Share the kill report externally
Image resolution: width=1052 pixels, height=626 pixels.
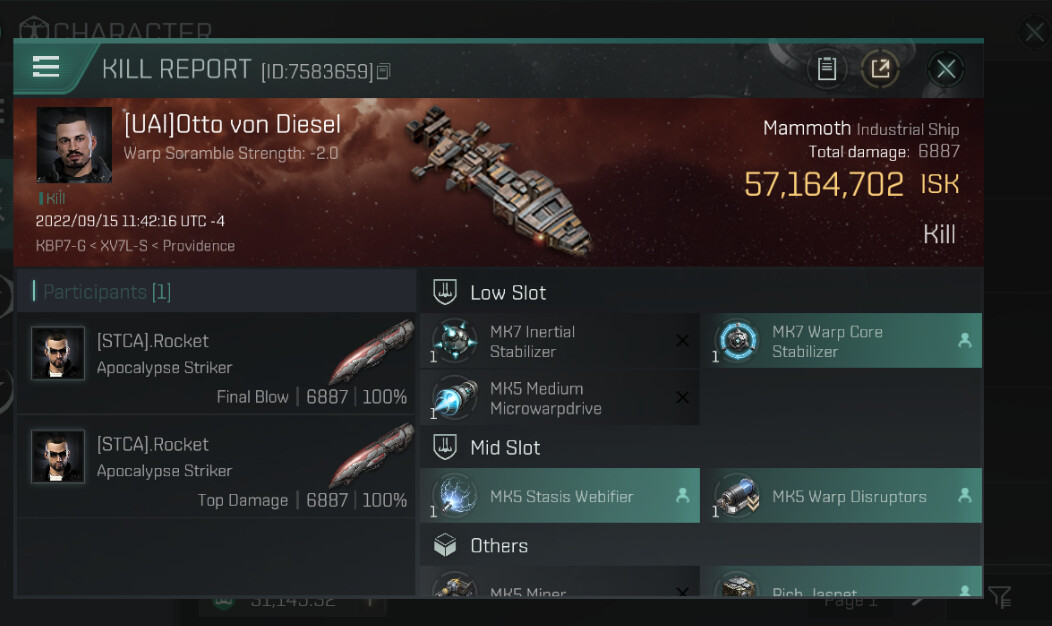[880, 68]
